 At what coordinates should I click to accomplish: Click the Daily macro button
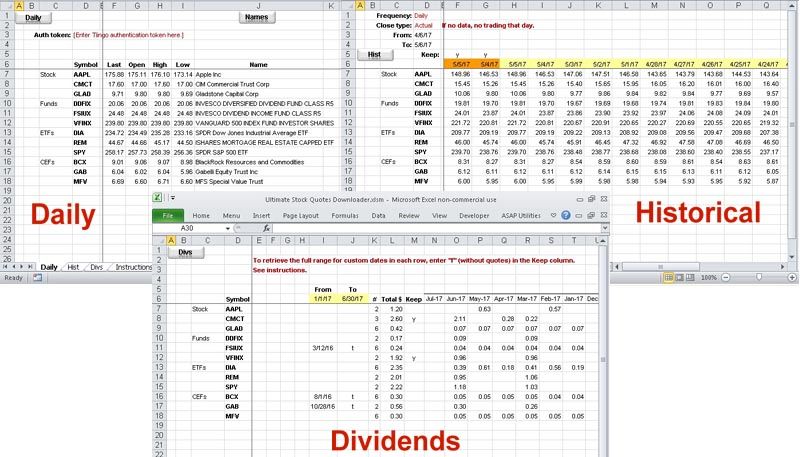point(33,18)
